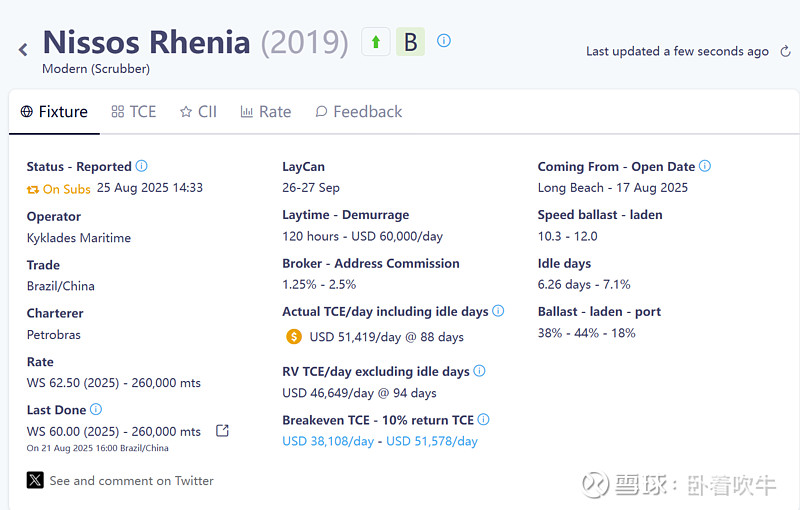Click the 6.26 days - 7.1% idle value
The width and height of the screenshot is (800, 510).
click(x=584, y=285)
